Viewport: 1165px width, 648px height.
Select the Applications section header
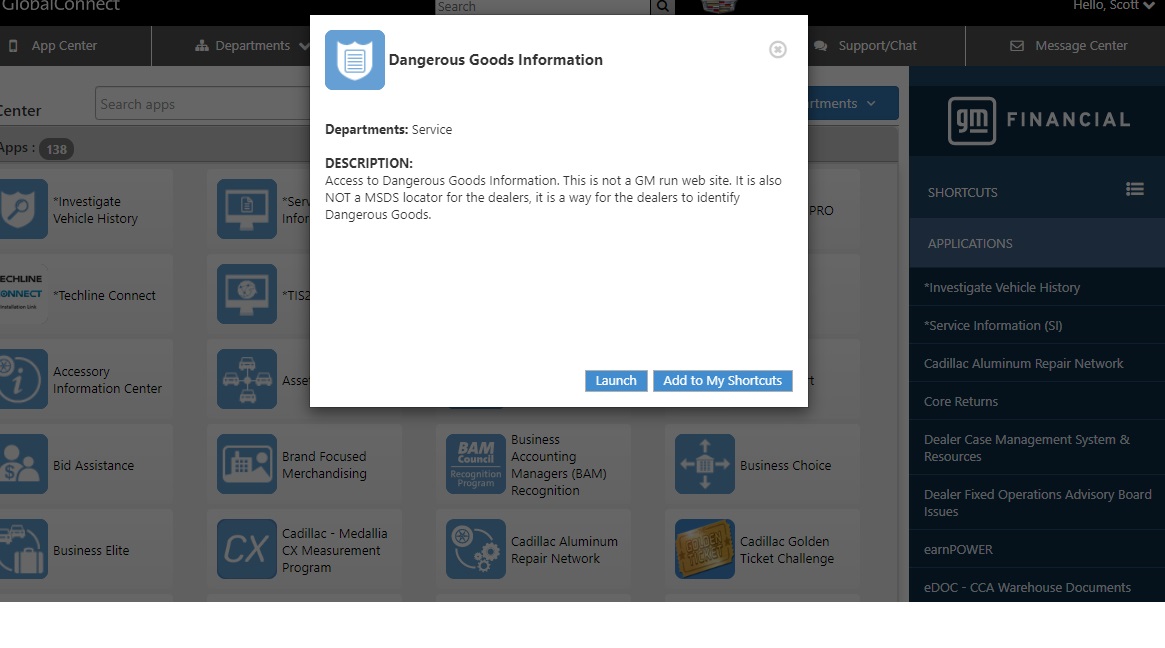pos(1038,244)
